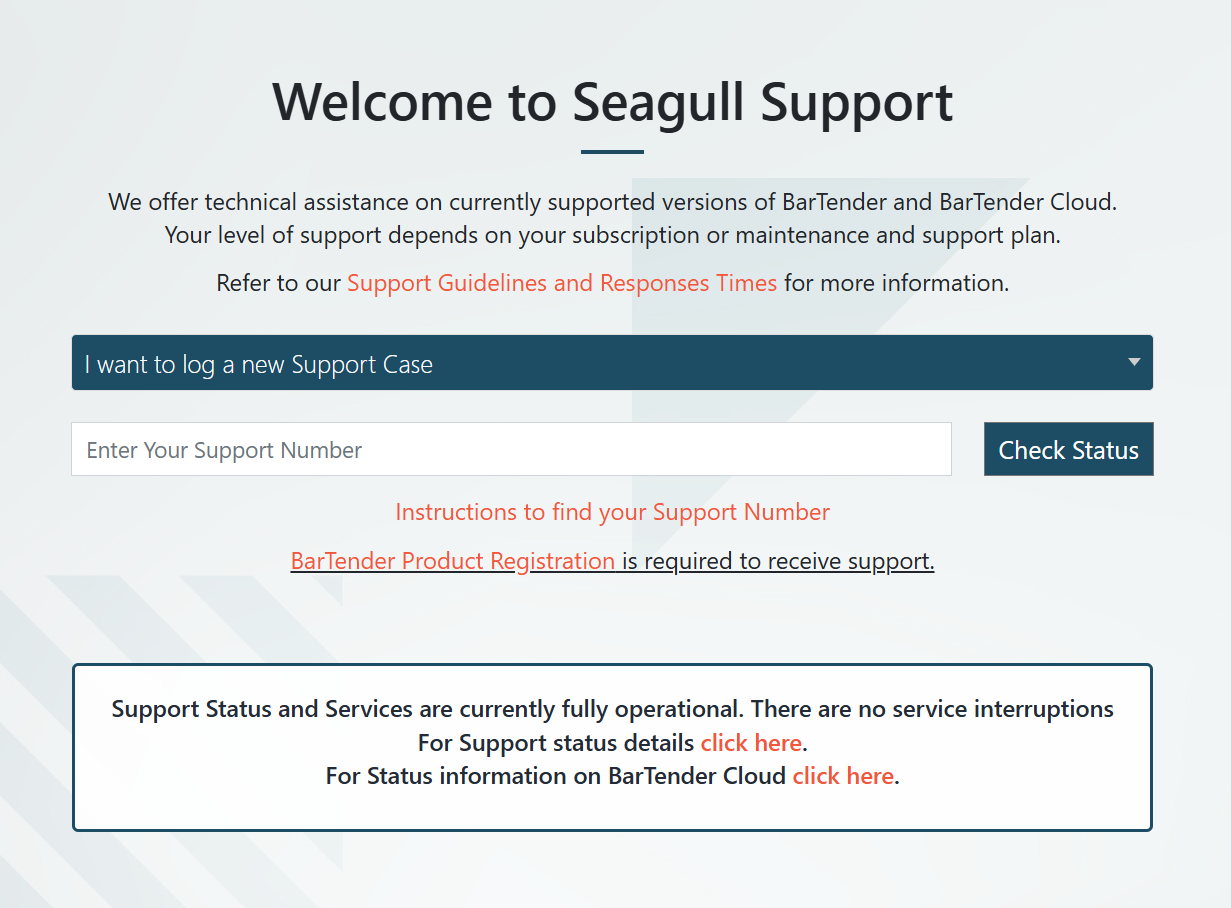Screen dimensions: 1231x908
Task: Click the white caret arrow on the support case selector
Action: pos(1134,362)
